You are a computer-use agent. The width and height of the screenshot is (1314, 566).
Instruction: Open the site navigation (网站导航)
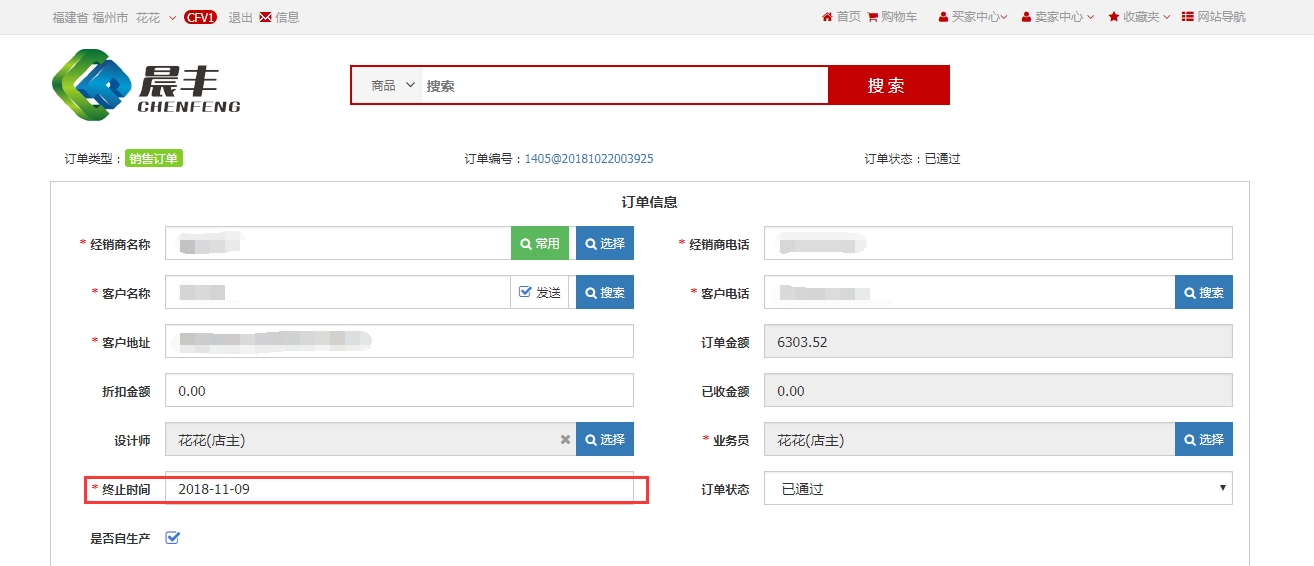pos(1214,17)
